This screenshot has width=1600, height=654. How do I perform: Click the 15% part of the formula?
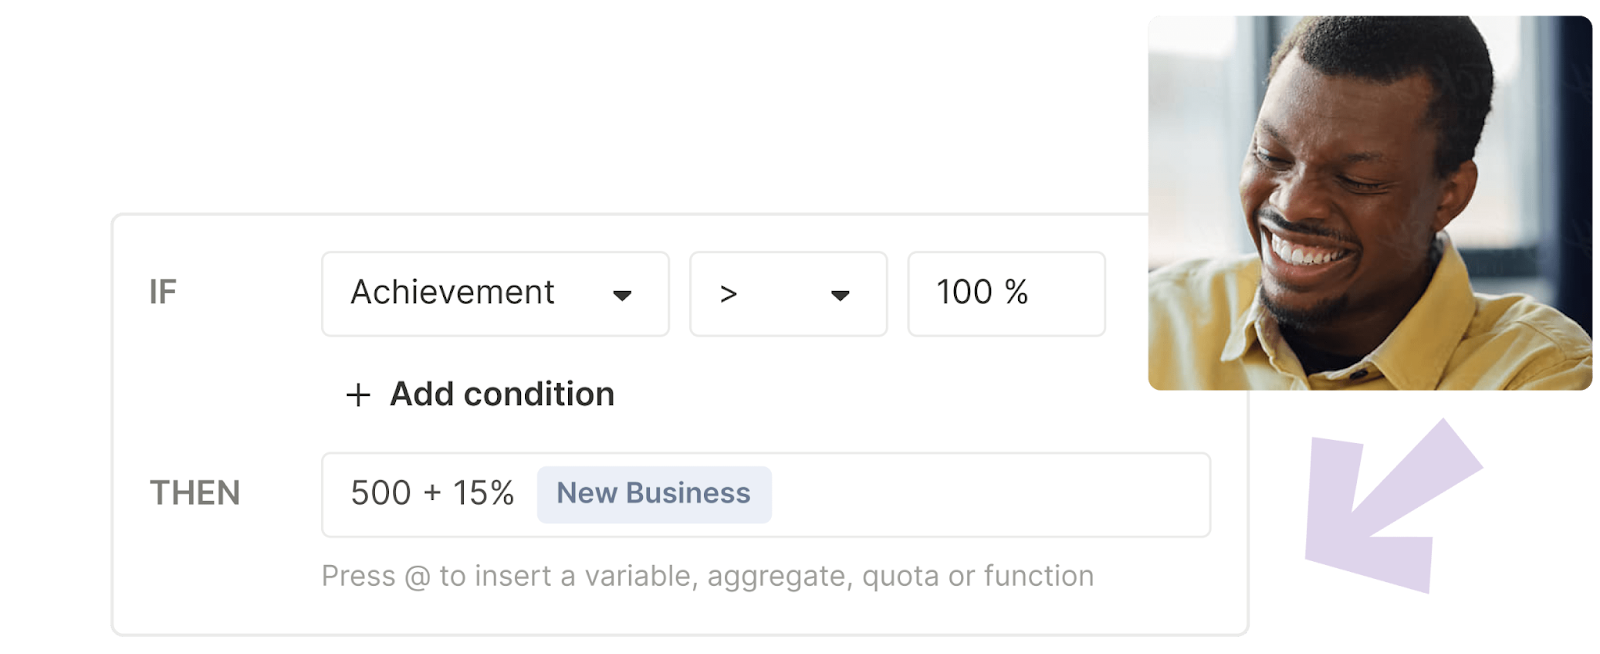point(483,493)
